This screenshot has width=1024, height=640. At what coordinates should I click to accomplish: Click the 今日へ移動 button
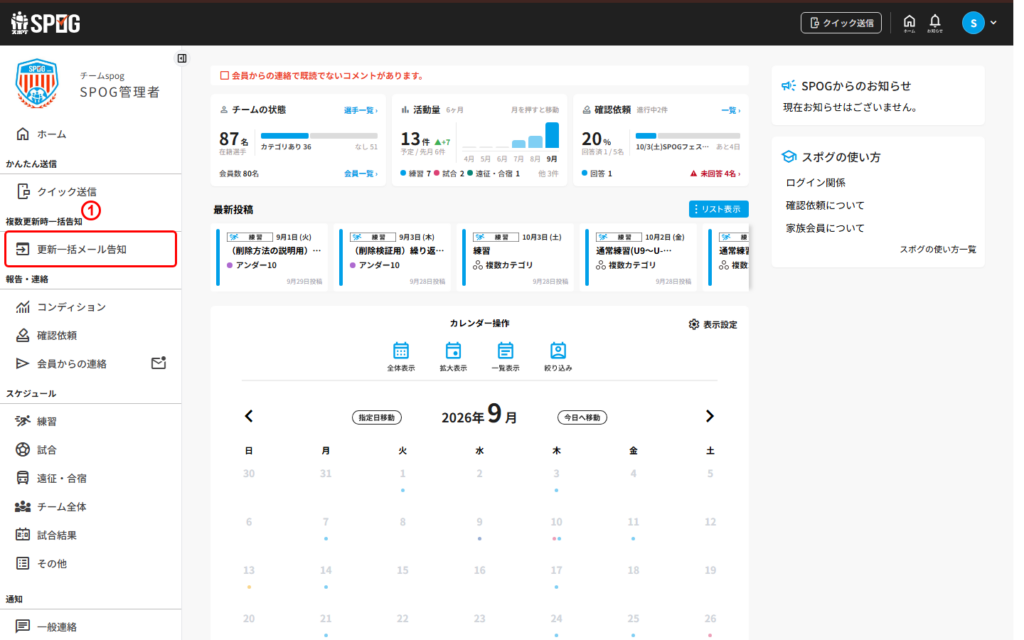582,417
